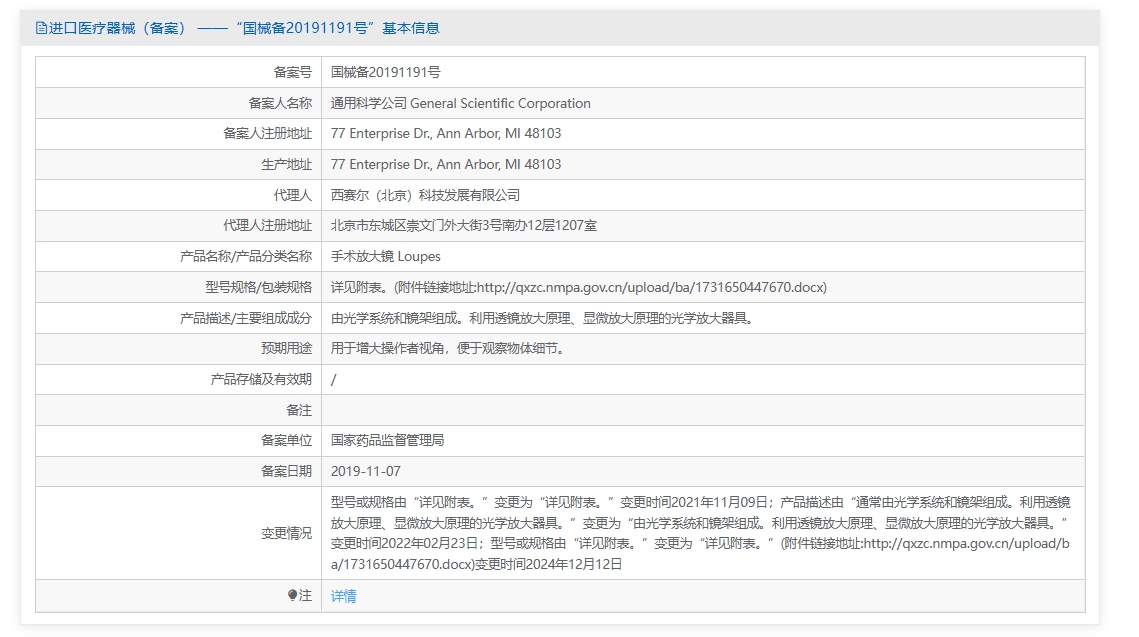Click the product description starting 由光学系统和镜架组成

544,318
